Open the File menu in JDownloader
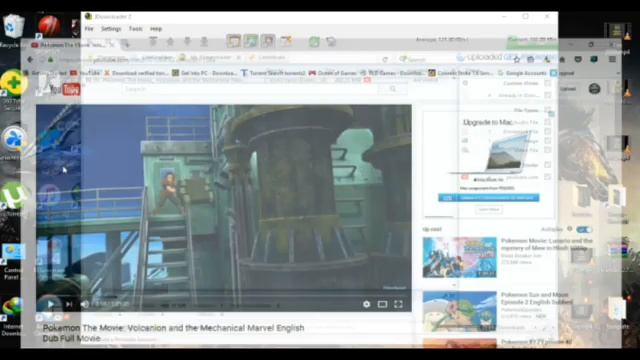Image resolution: width=640 pixels, height=360 pixels. point(89,29)
